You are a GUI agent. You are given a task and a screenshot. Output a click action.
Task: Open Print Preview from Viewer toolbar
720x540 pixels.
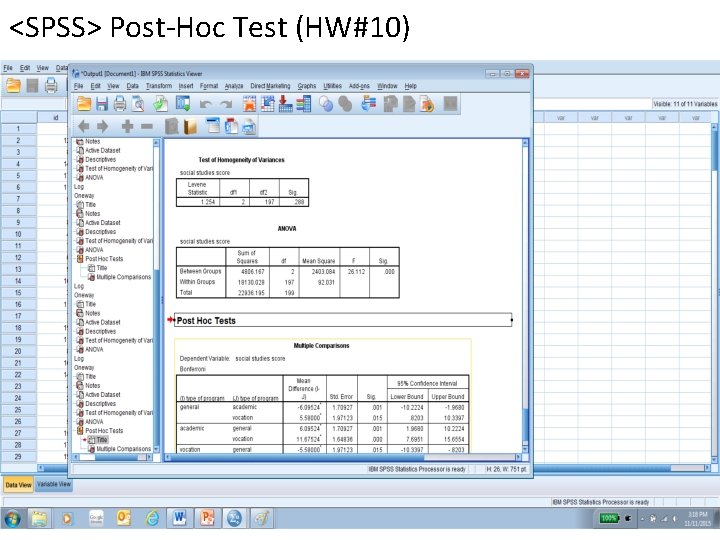(x=138, y=104)
